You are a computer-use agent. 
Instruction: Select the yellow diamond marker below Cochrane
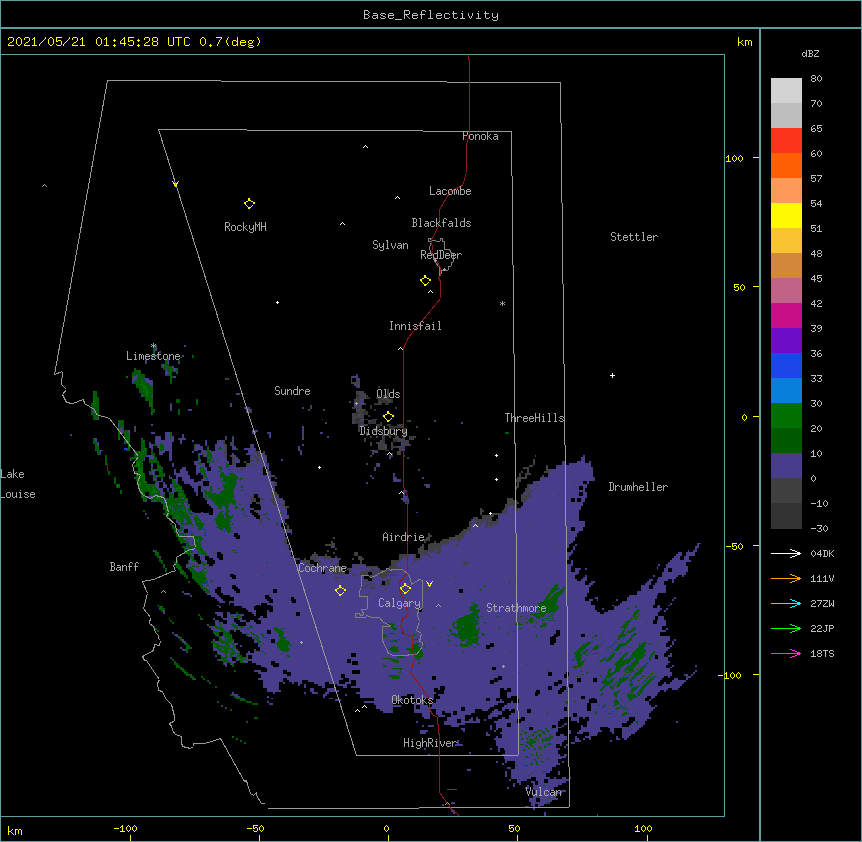pos(340,591)
